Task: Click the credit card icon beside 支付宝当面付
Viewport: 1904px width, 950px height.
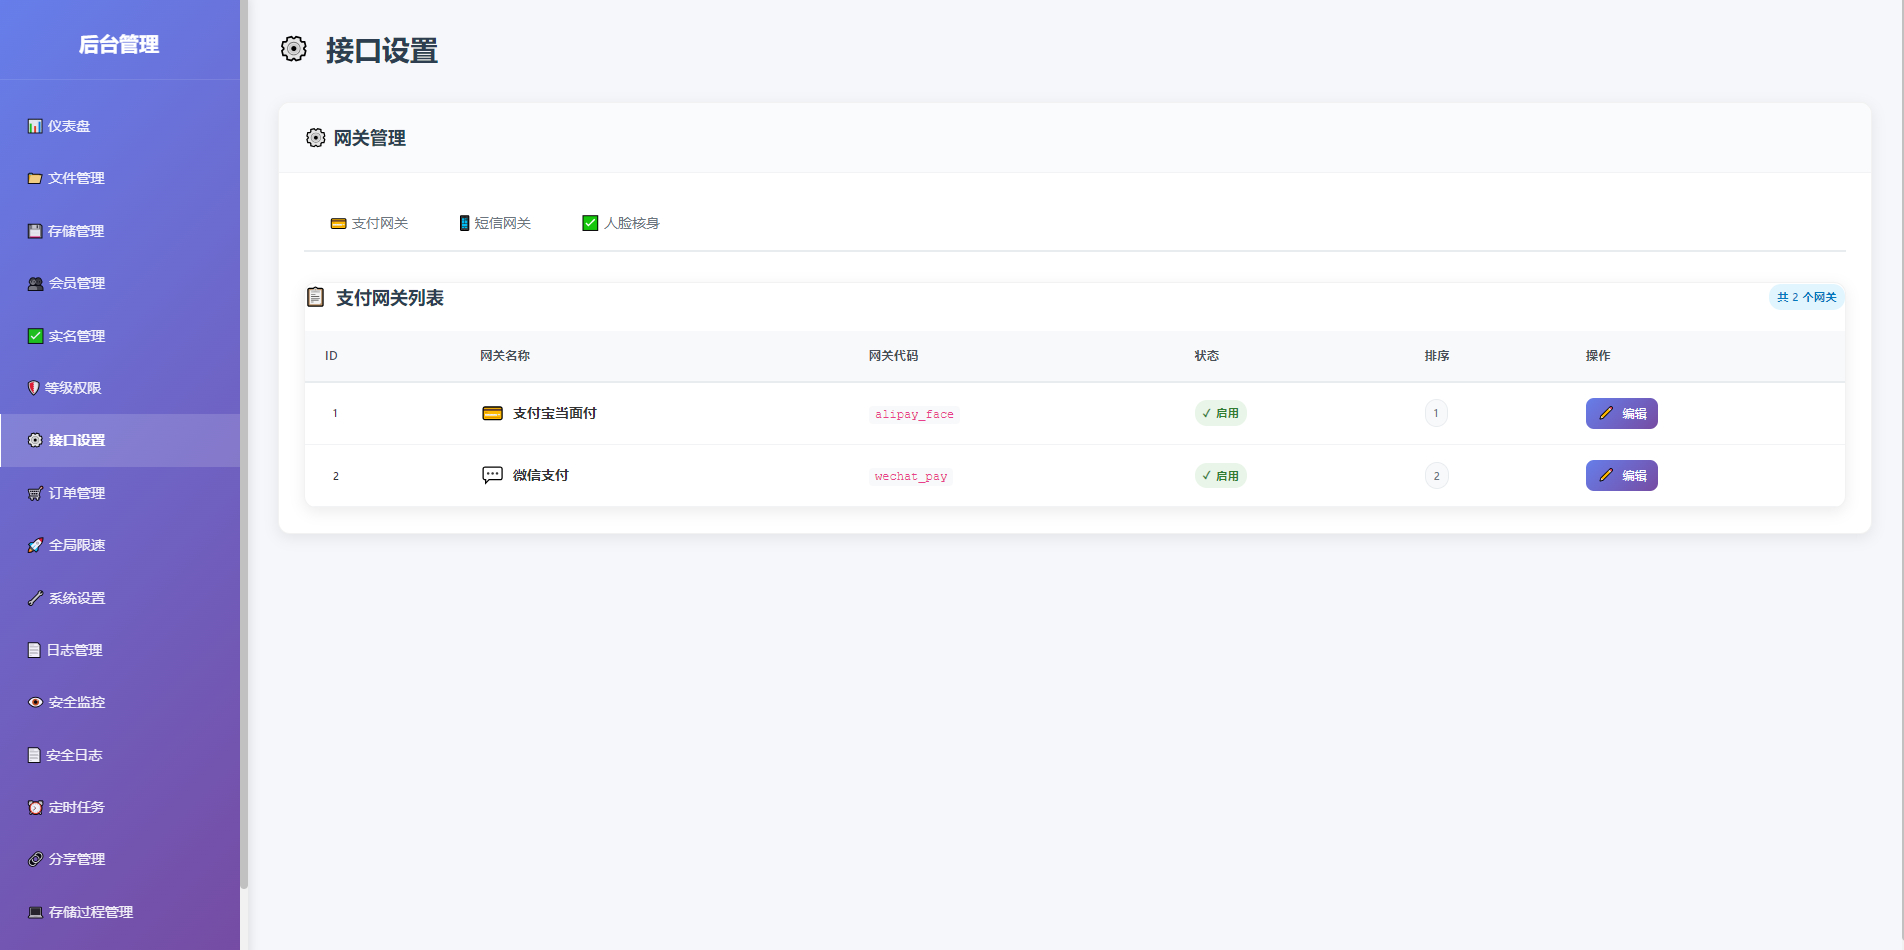Action: pyautogui.click(x=492, y=413)
